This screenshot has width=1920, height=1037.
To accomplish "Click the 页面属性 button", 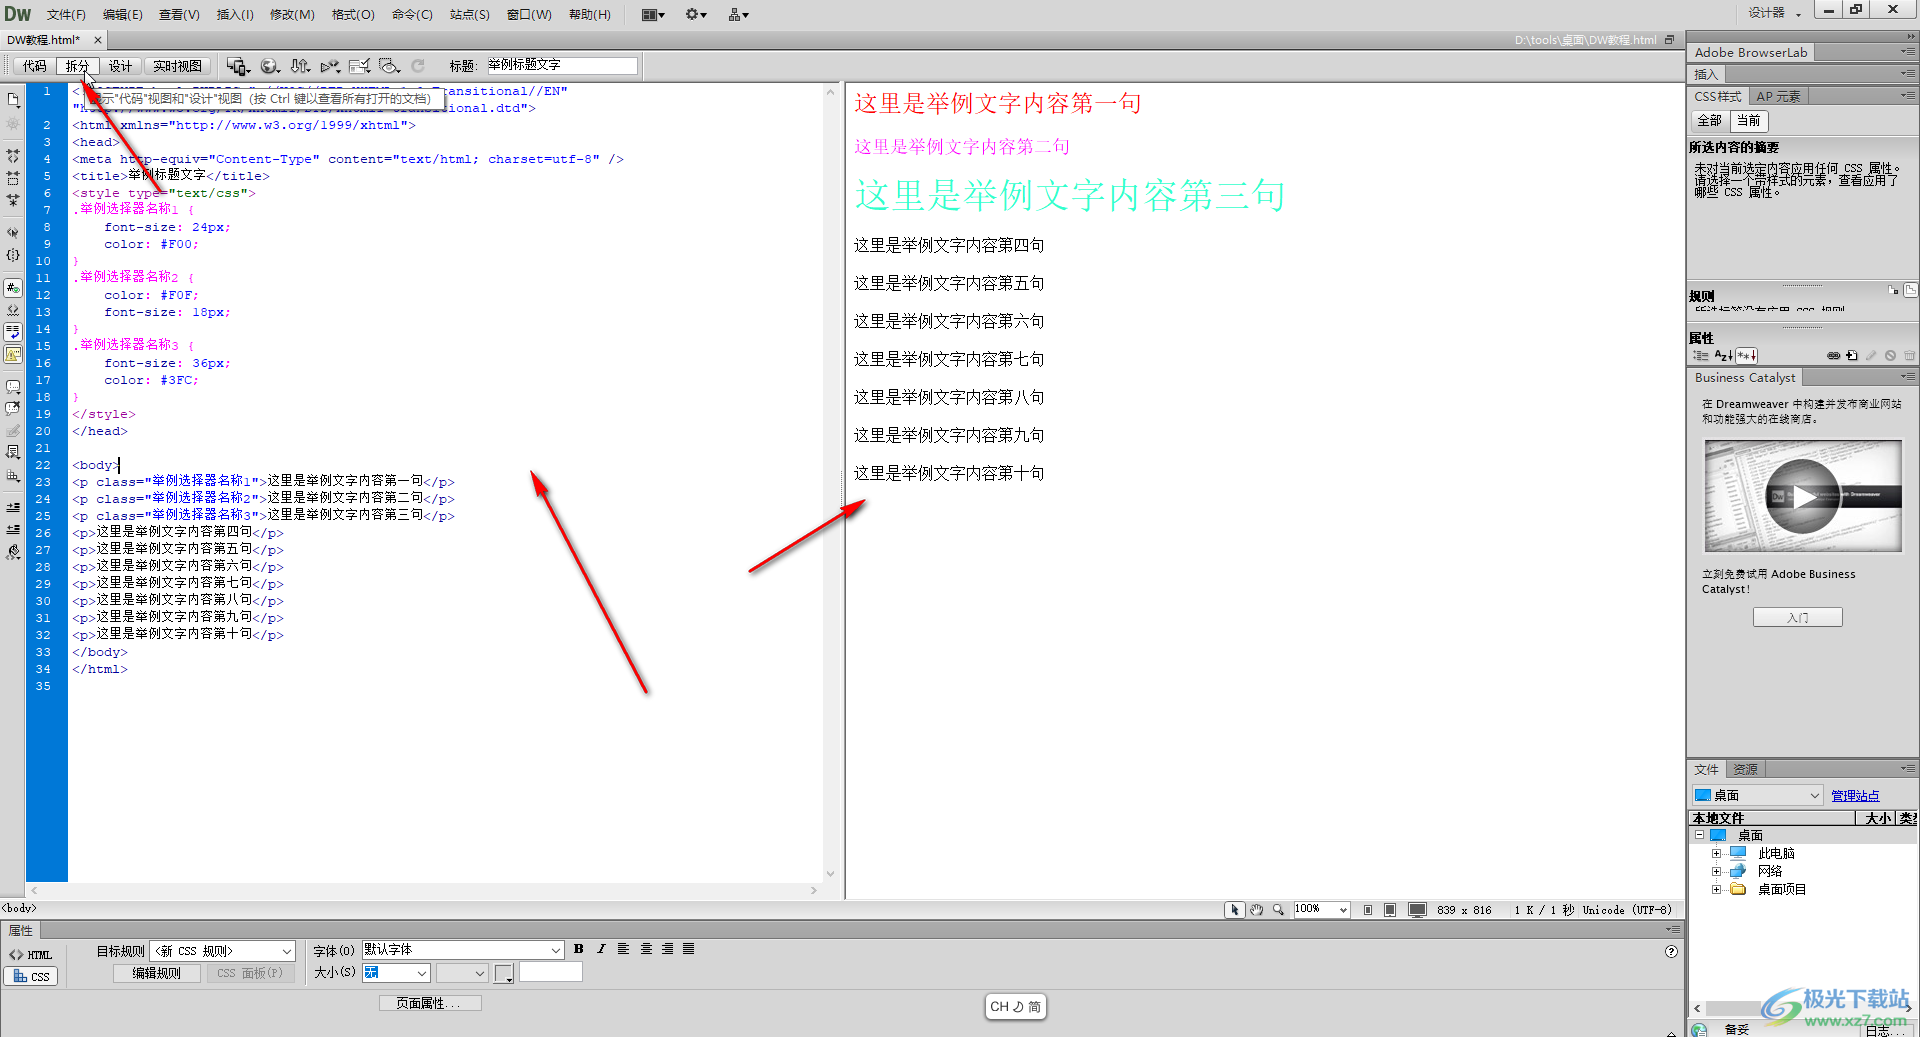I will pos(430,1003).
